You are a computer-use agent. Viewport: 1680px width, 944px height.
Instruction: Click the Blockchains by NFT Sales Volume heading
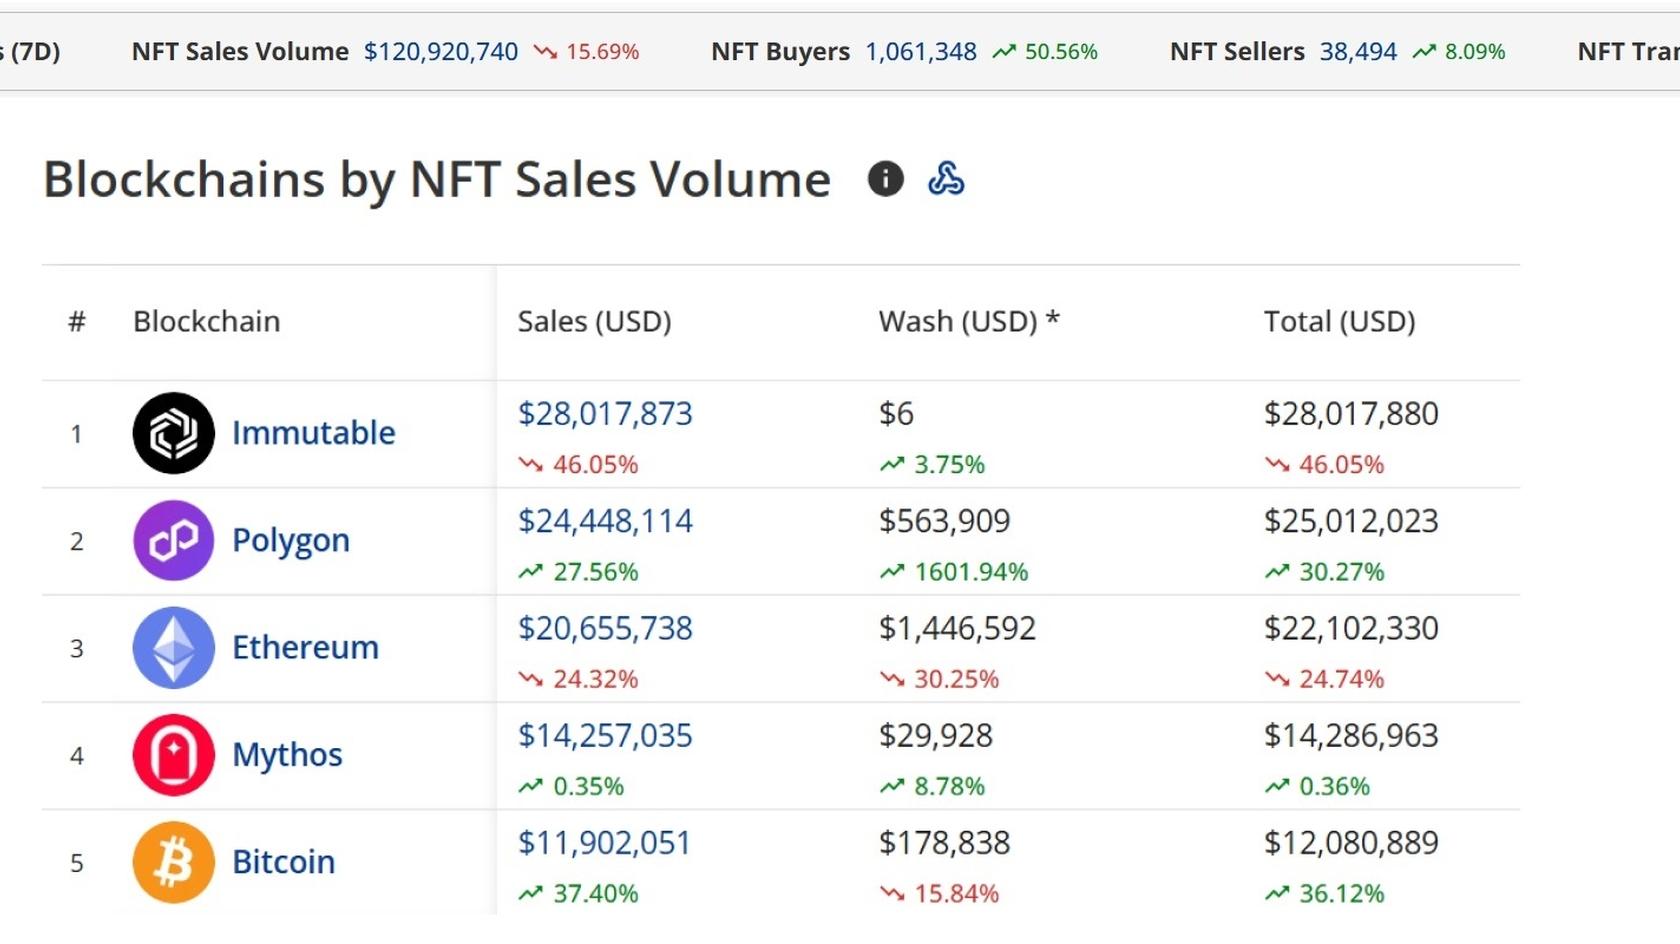click(437, 180)
